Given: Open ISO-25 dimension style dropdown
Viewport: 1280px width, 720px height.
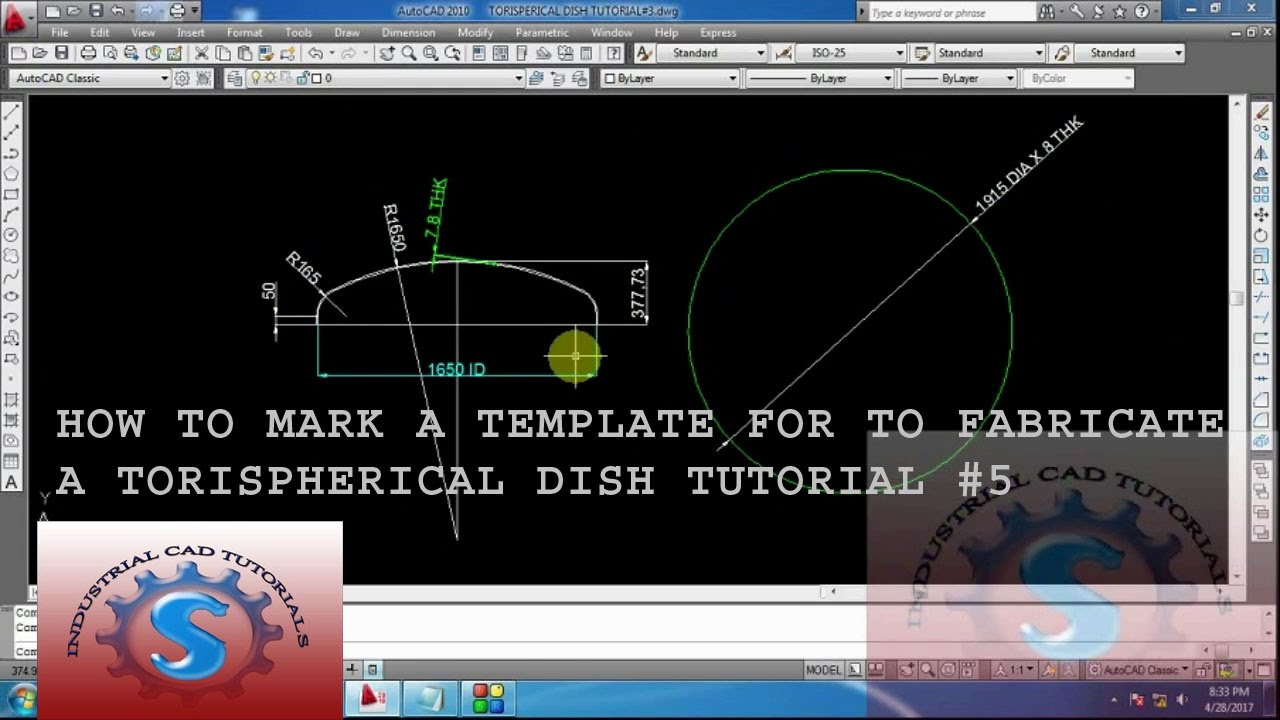Looking at the screenshot, I should pyautogui.click(x=851, y=53).
